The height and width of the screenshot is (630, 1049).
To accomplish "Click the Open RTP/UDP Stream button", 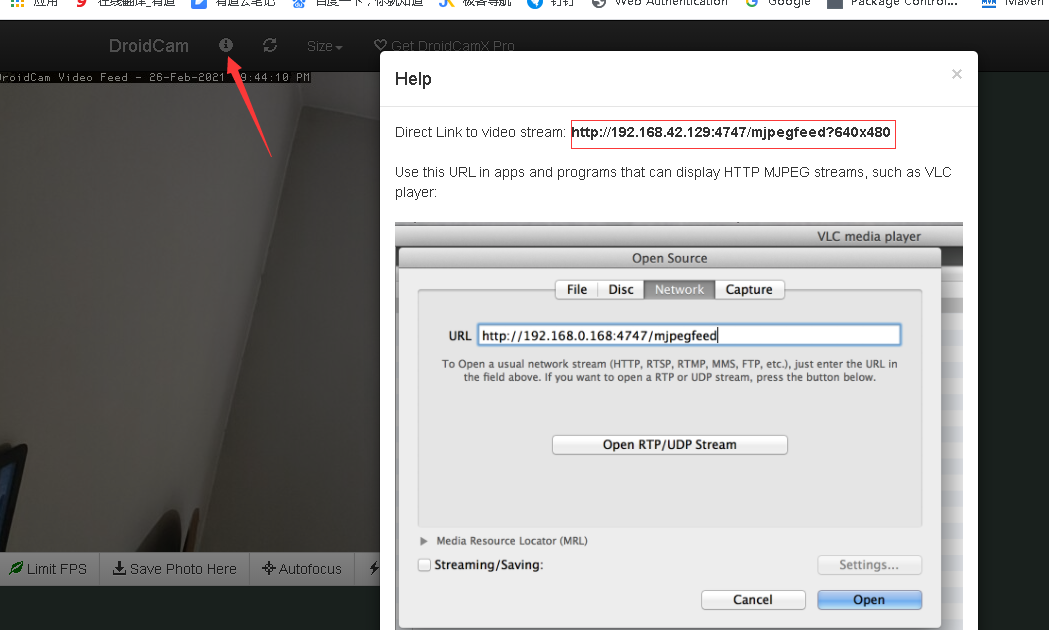I will pyautogui.click(x=670, y=445).
